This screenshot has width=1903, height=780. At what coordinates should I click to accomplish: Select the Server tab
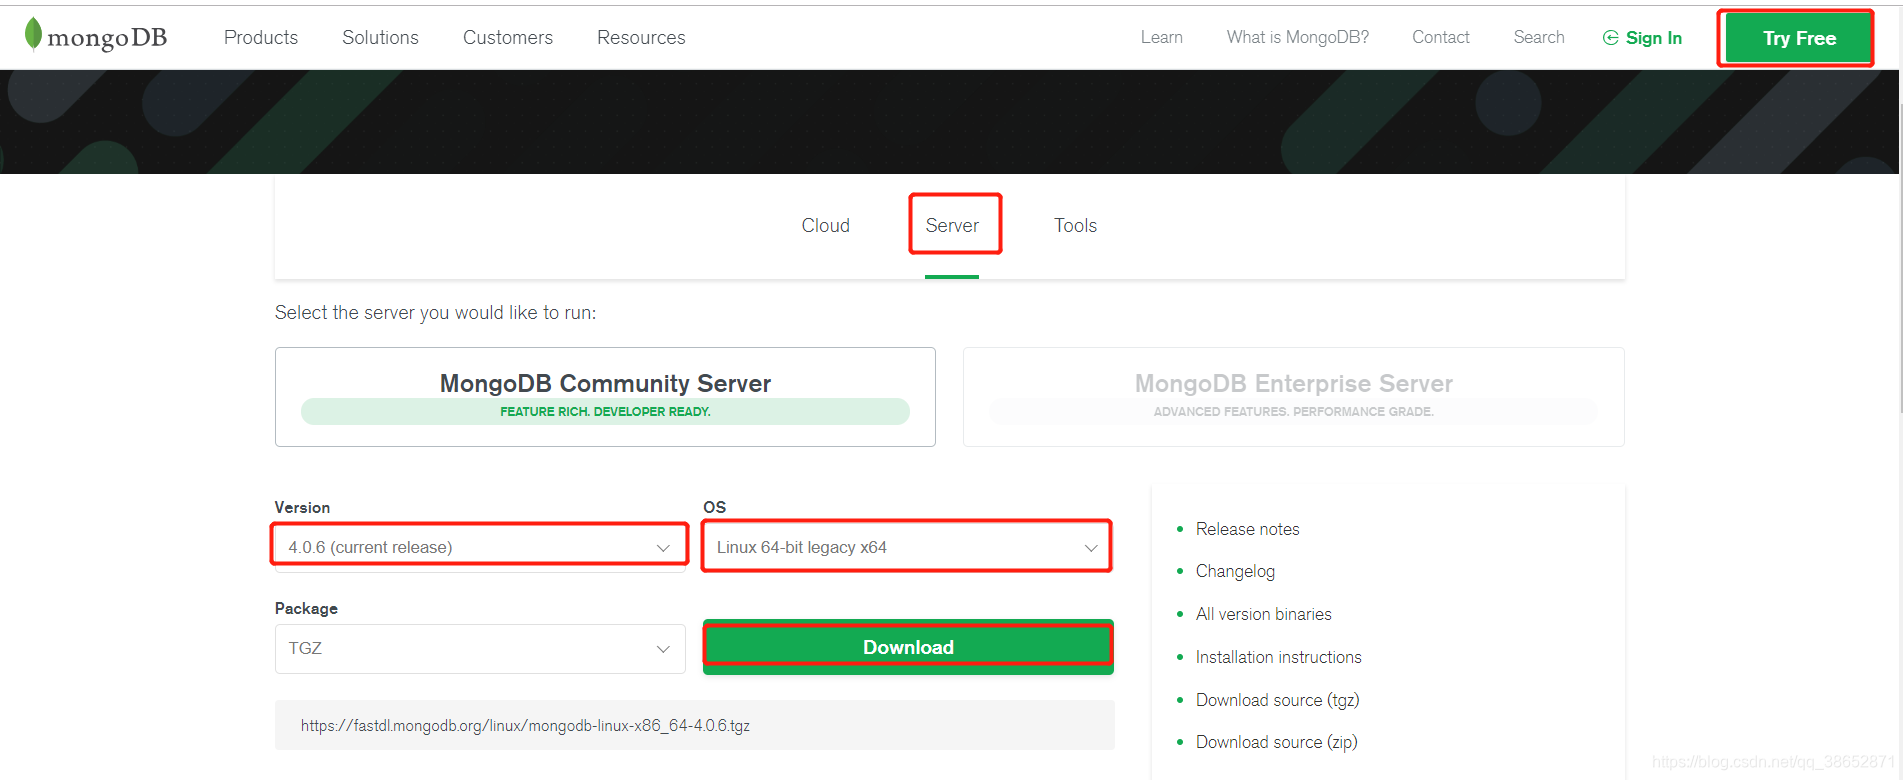click(952, 225)
